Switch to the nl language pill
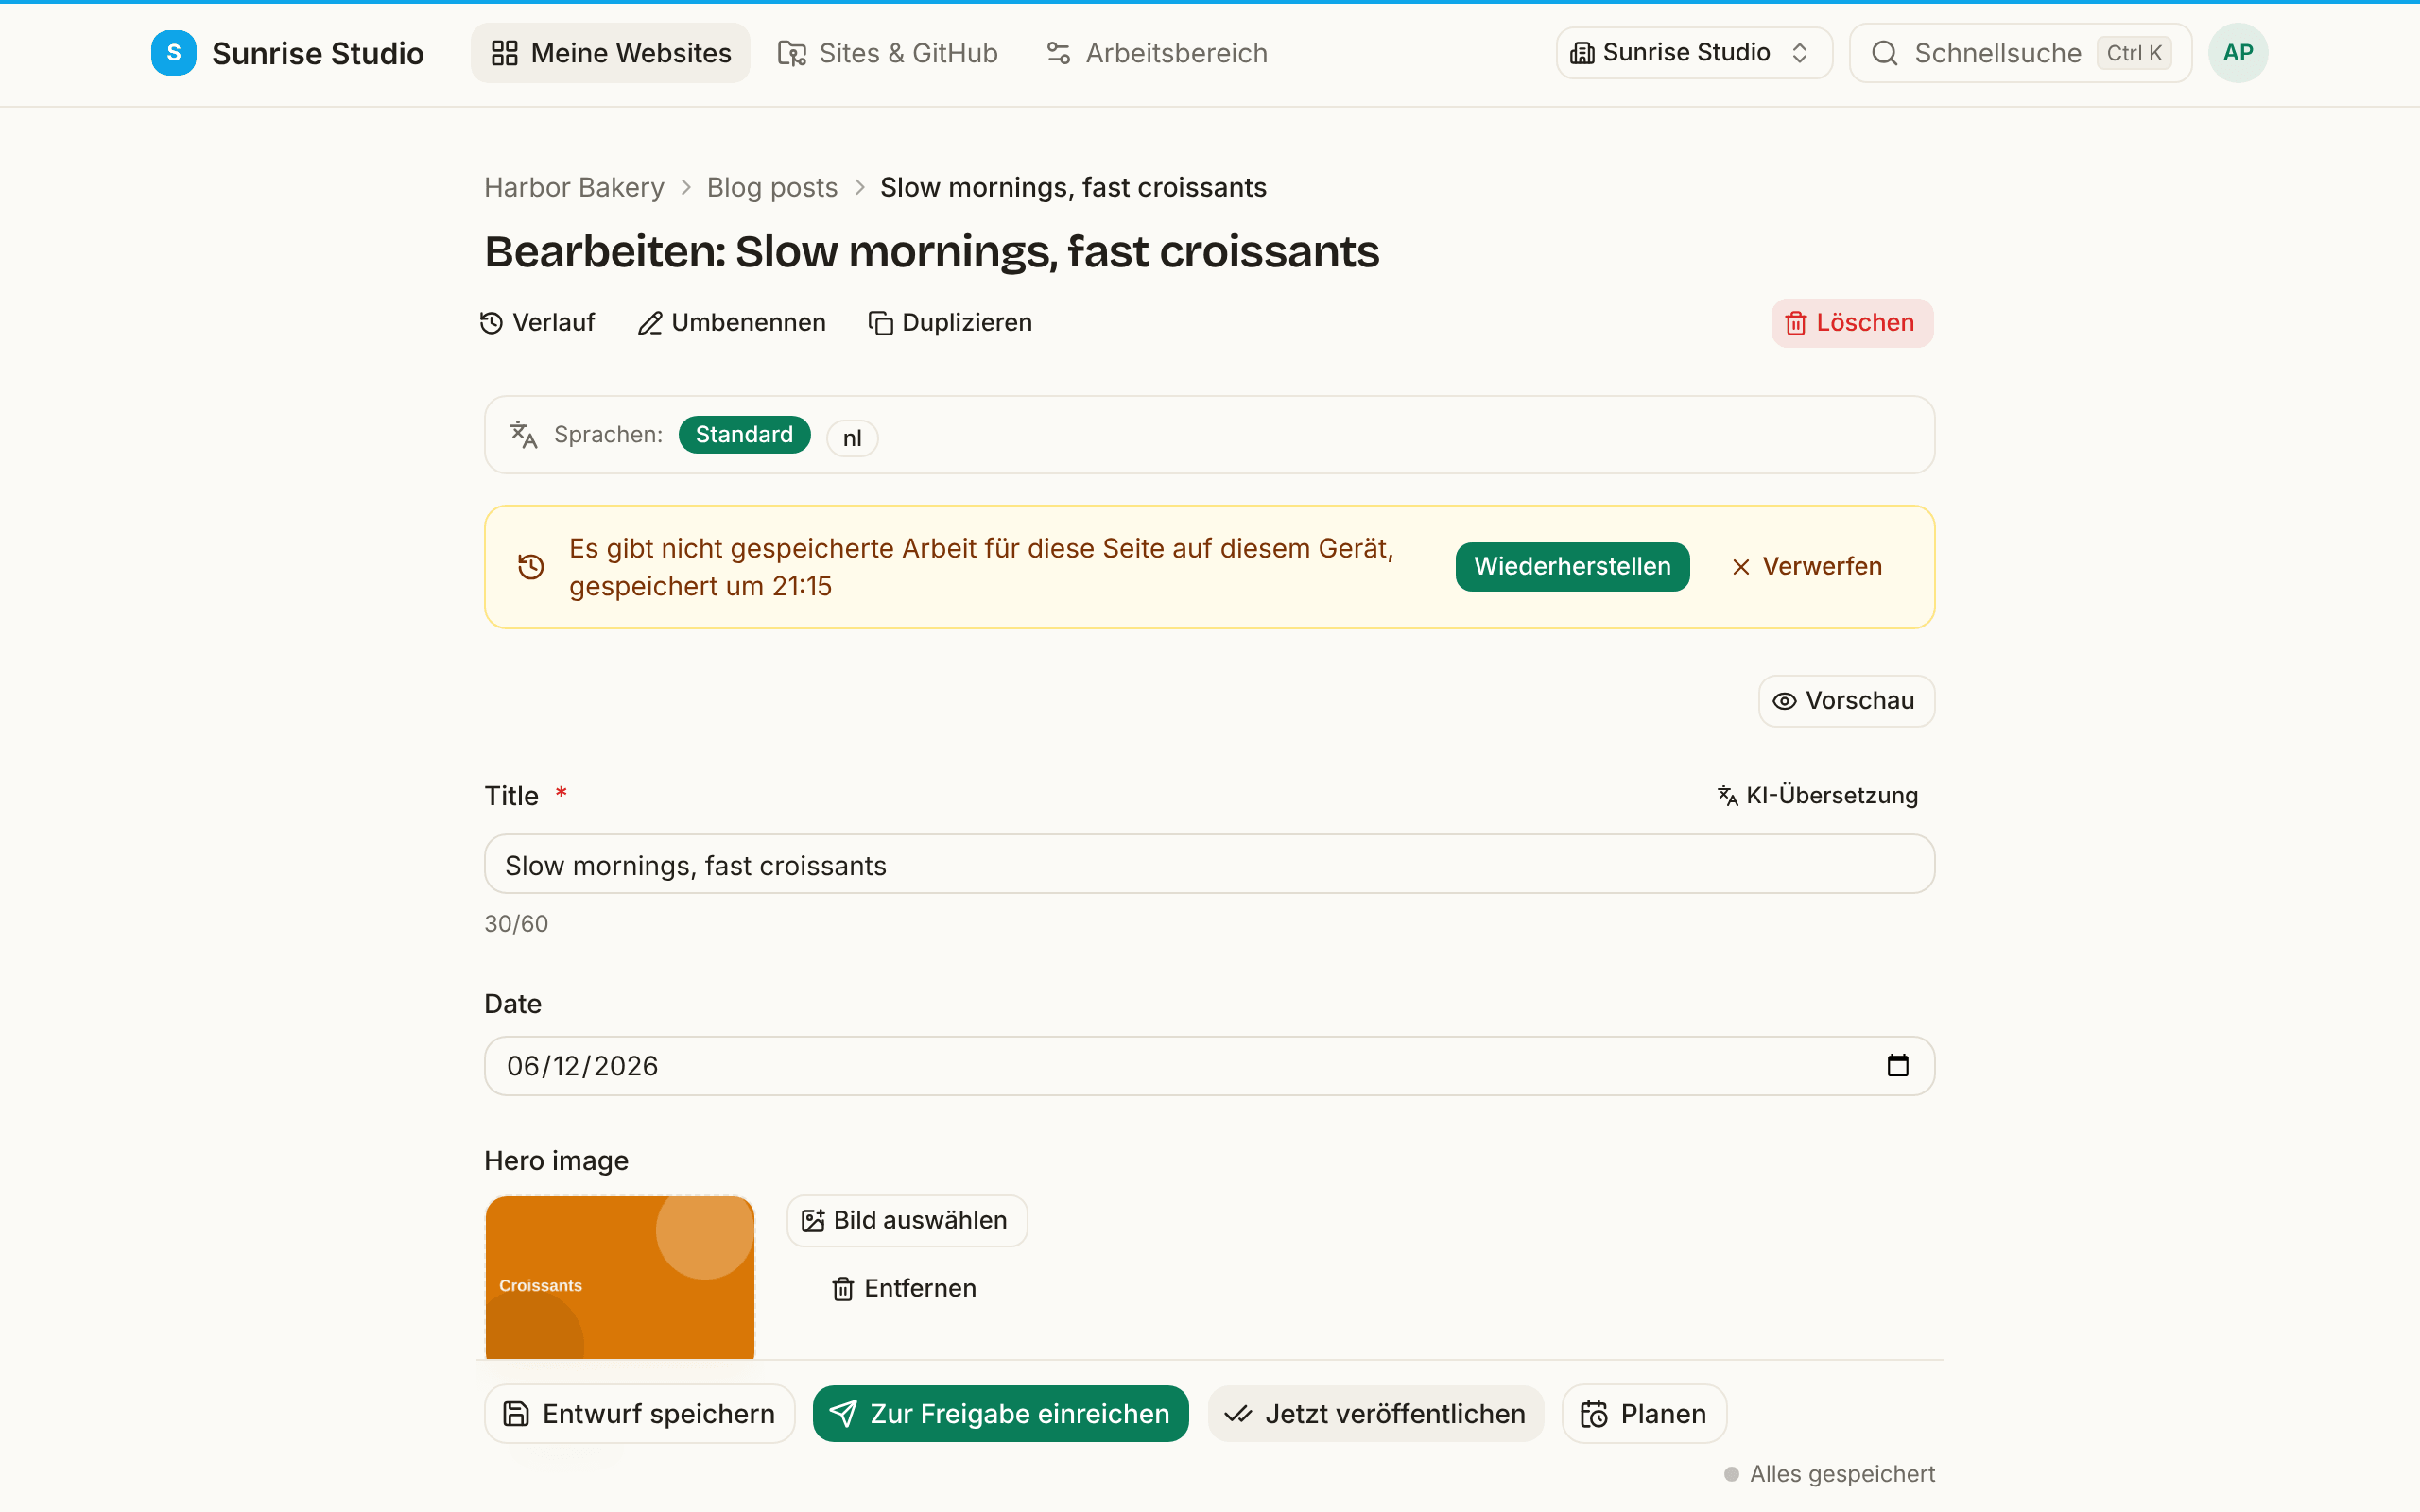 point(852,438)
